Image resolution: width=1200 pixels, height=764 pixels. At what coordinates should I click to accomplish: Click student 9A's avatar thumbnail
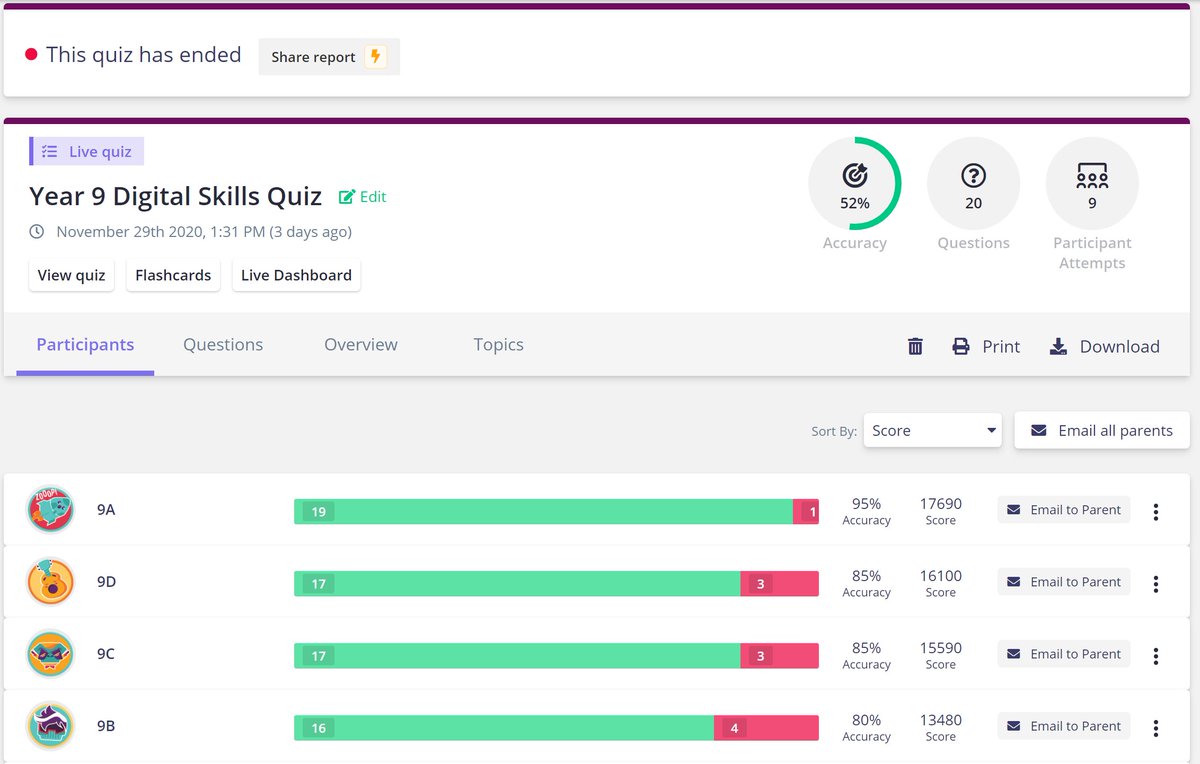[50, 509]
